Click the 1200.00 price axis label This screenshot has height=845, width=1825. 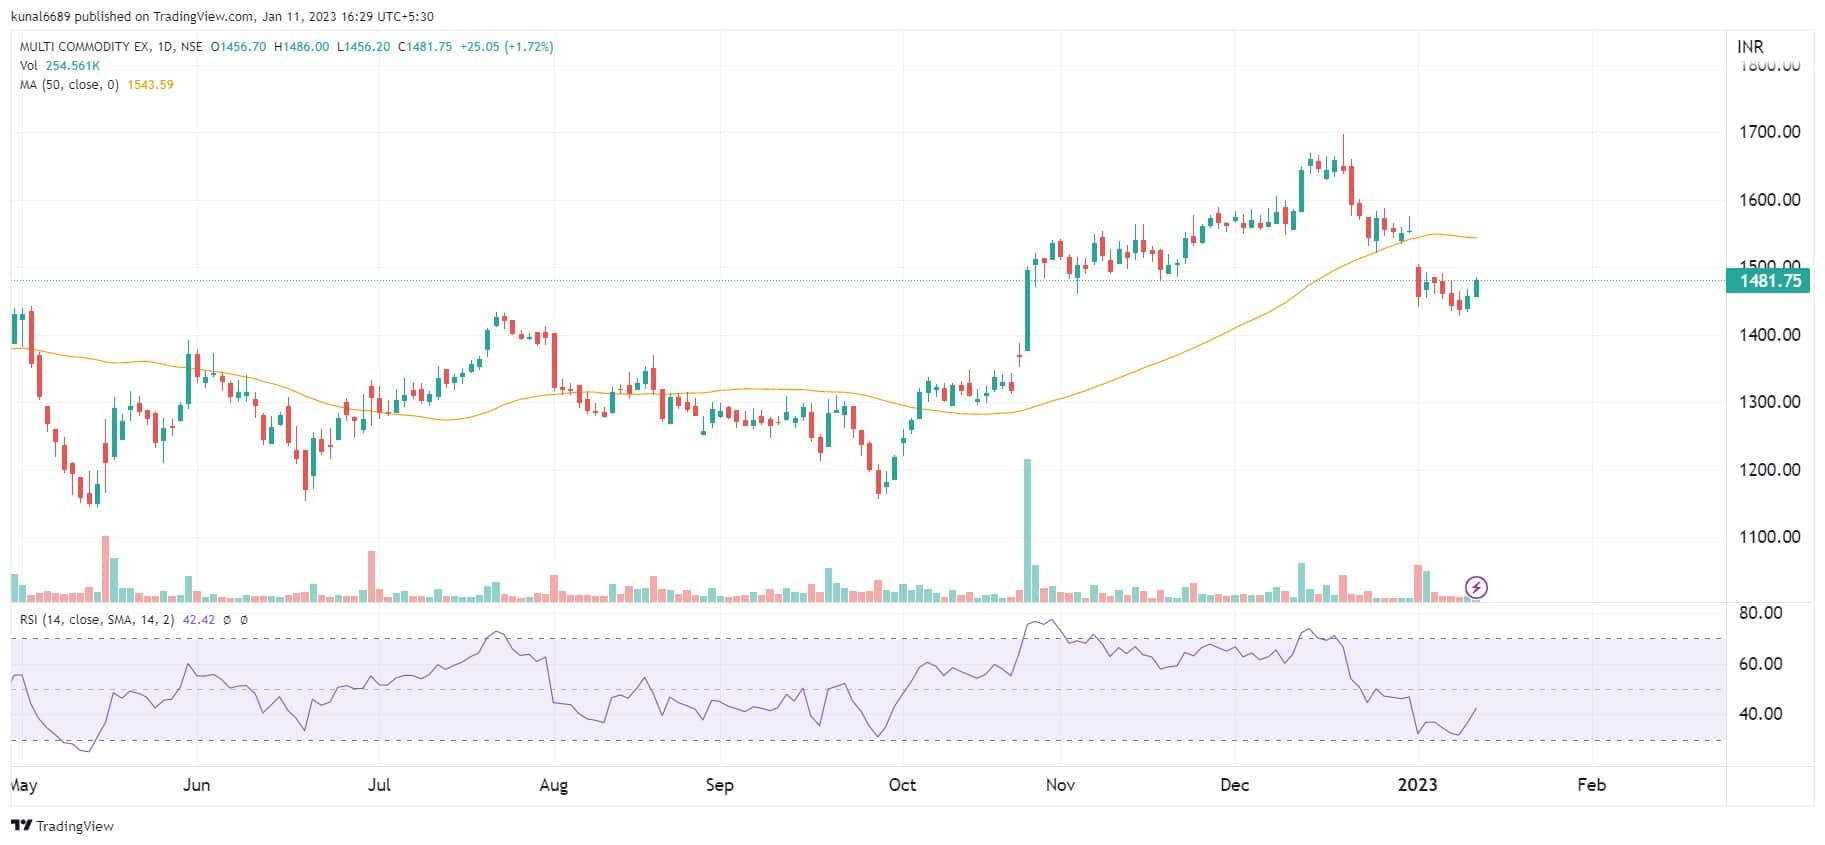pos(1770,469)
